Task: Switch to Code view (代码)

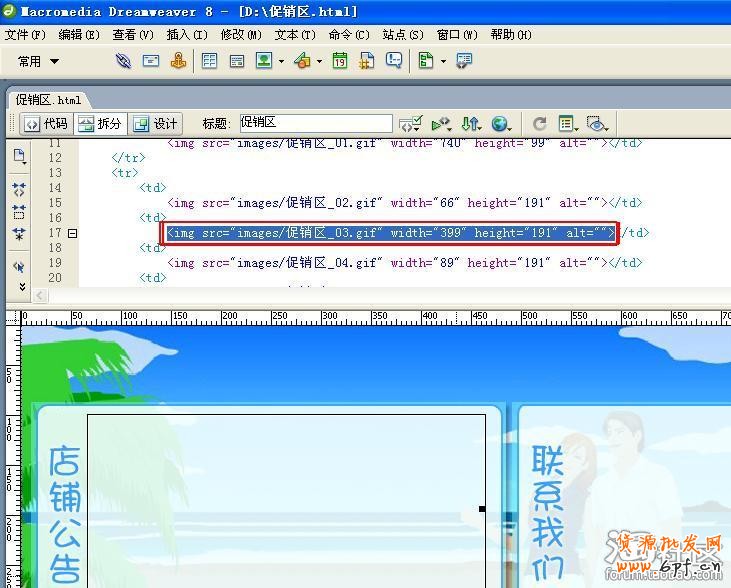Action: coord(47,124)
